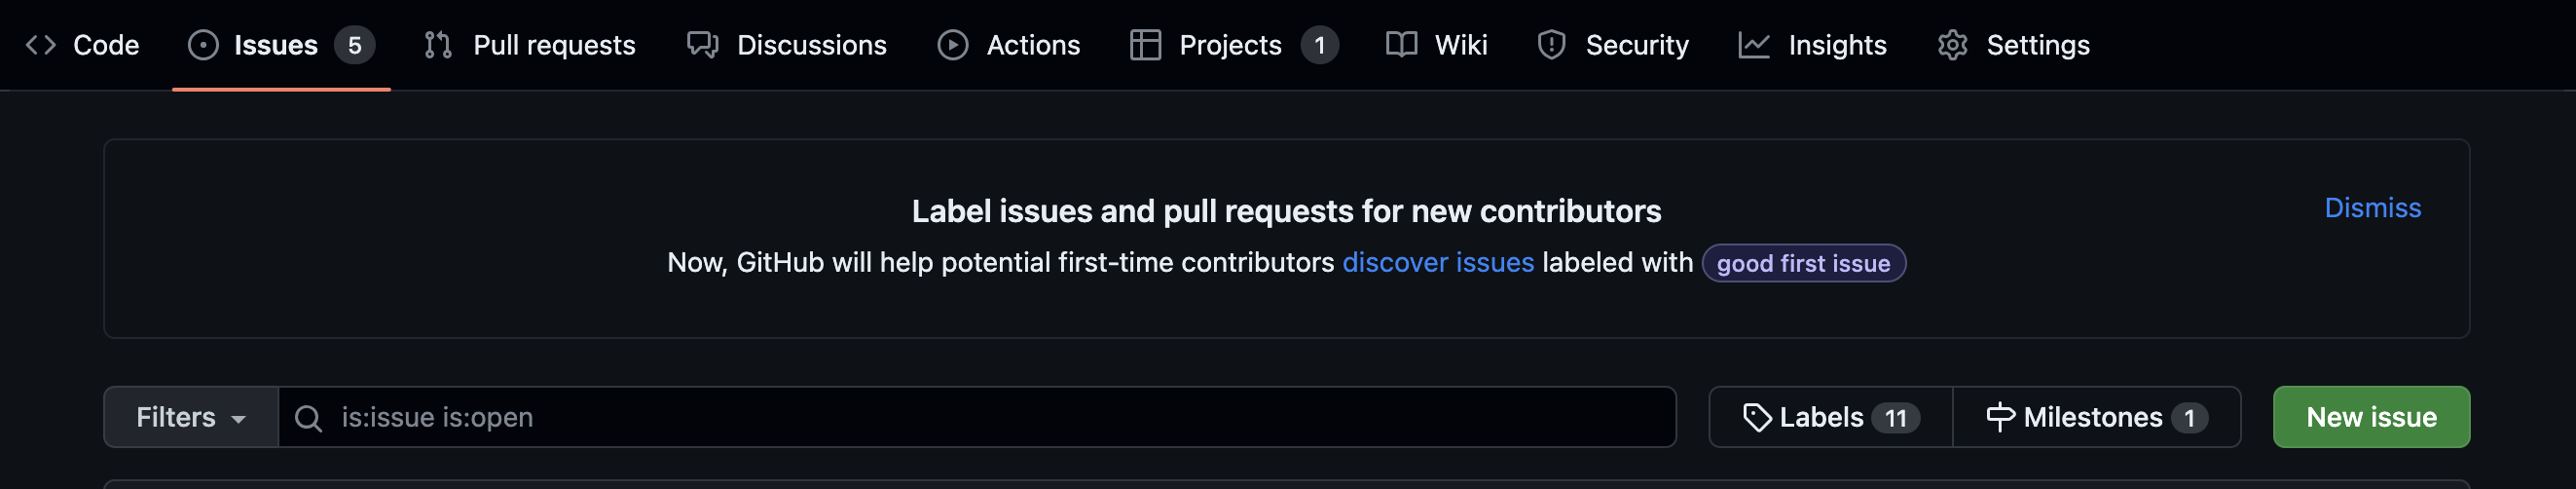2576x489 pixels.
Task: Click the Discussions speech bubbles icon
Action: tap(702, 45)
